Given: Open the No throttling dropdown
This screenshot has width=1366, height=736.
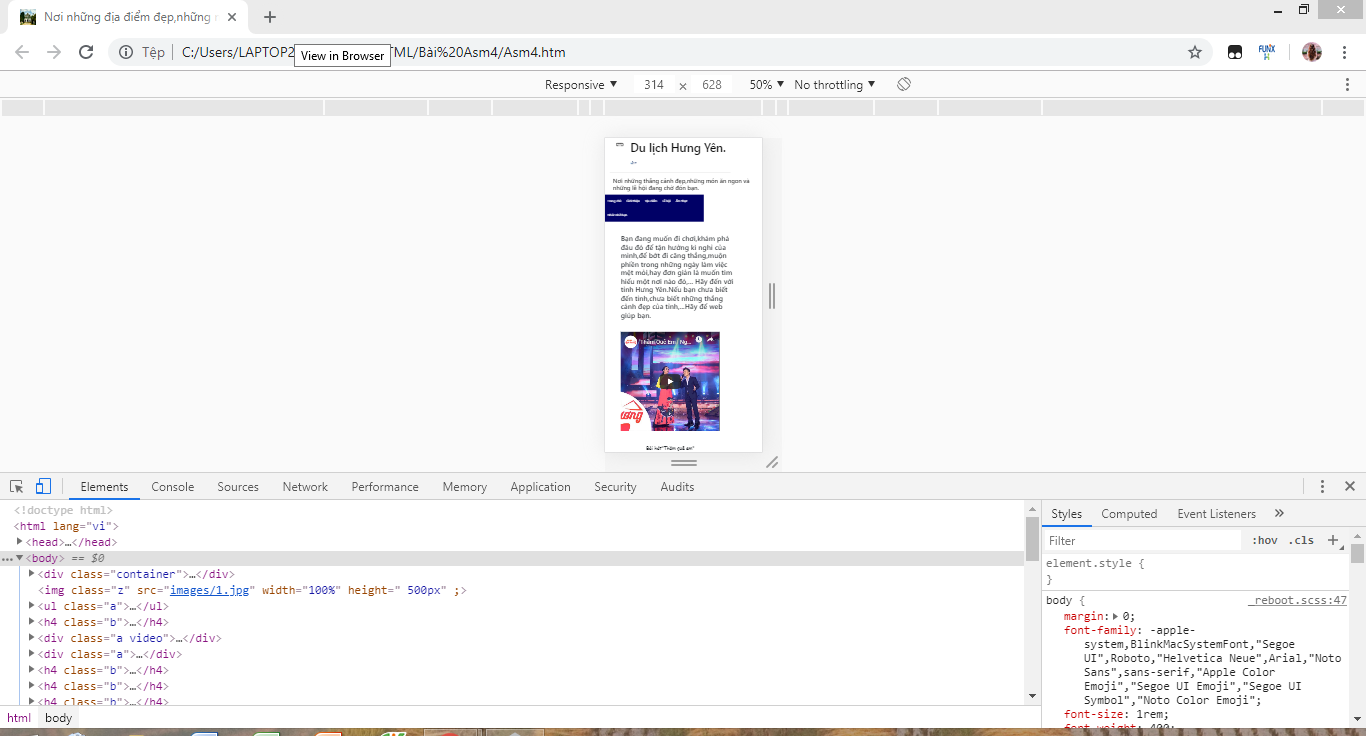Looking at the screenshot, I should (834, 85).
